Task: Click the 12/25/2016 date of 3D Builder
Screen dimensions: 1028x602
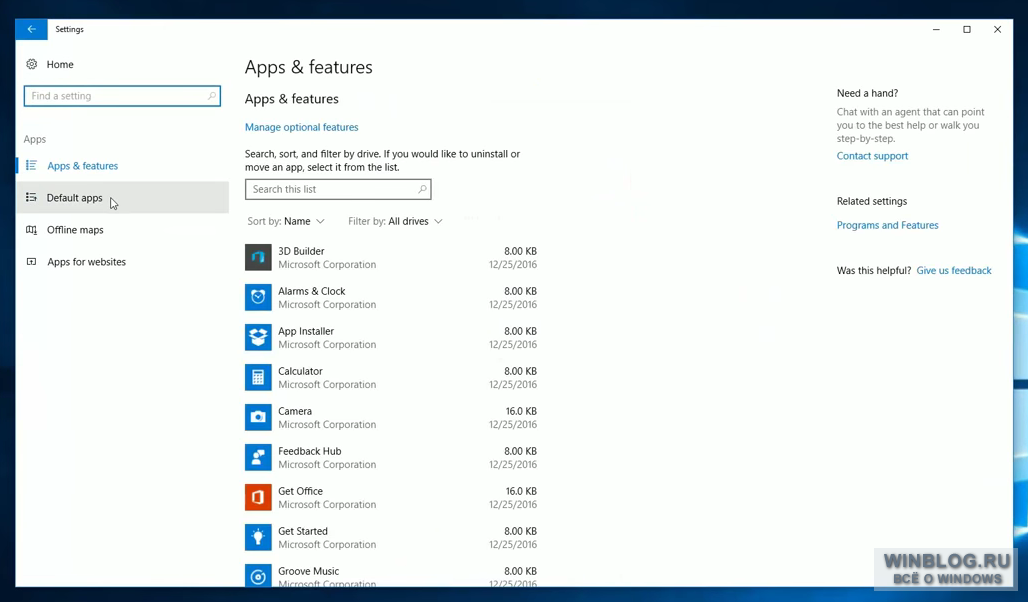Action: coord(513,265)
